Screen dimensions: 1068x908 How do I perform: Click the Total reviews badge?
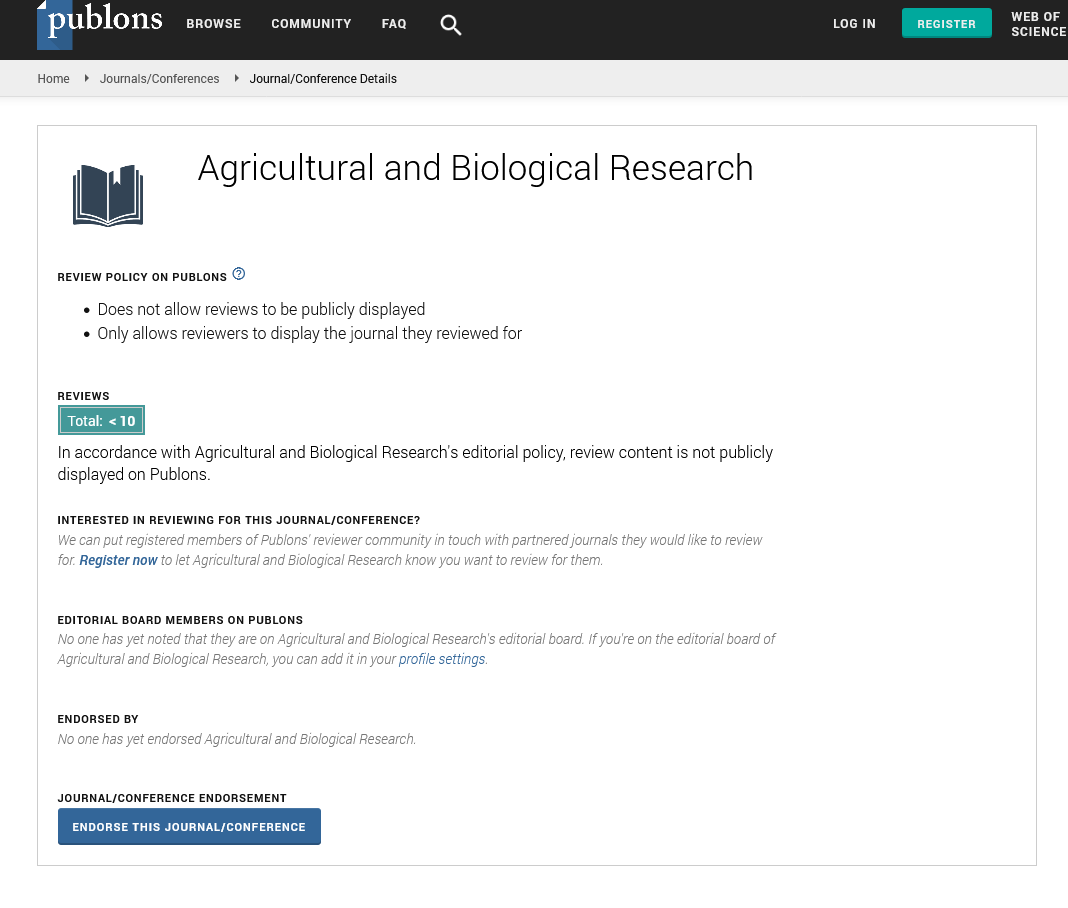(x=101, y=421)
